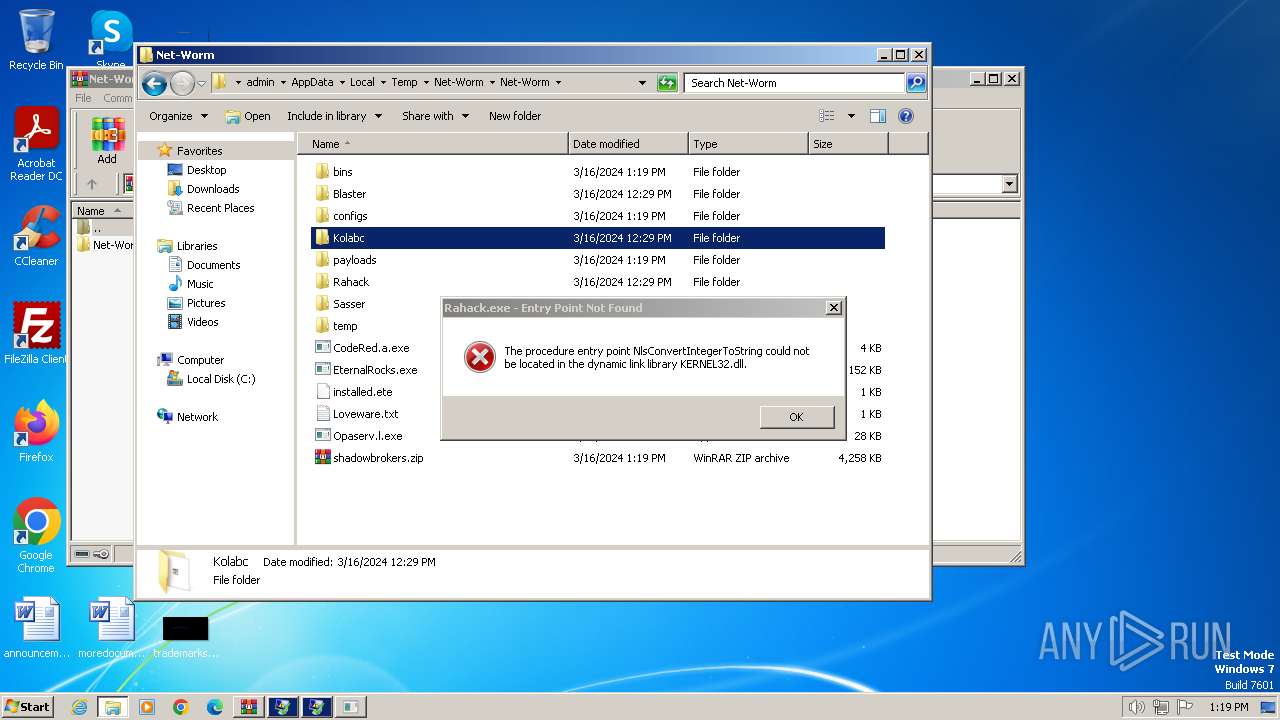Select the temp folder
Image resolution: width=1280 pixels, height=720 pixels.
tap(345, 326)
